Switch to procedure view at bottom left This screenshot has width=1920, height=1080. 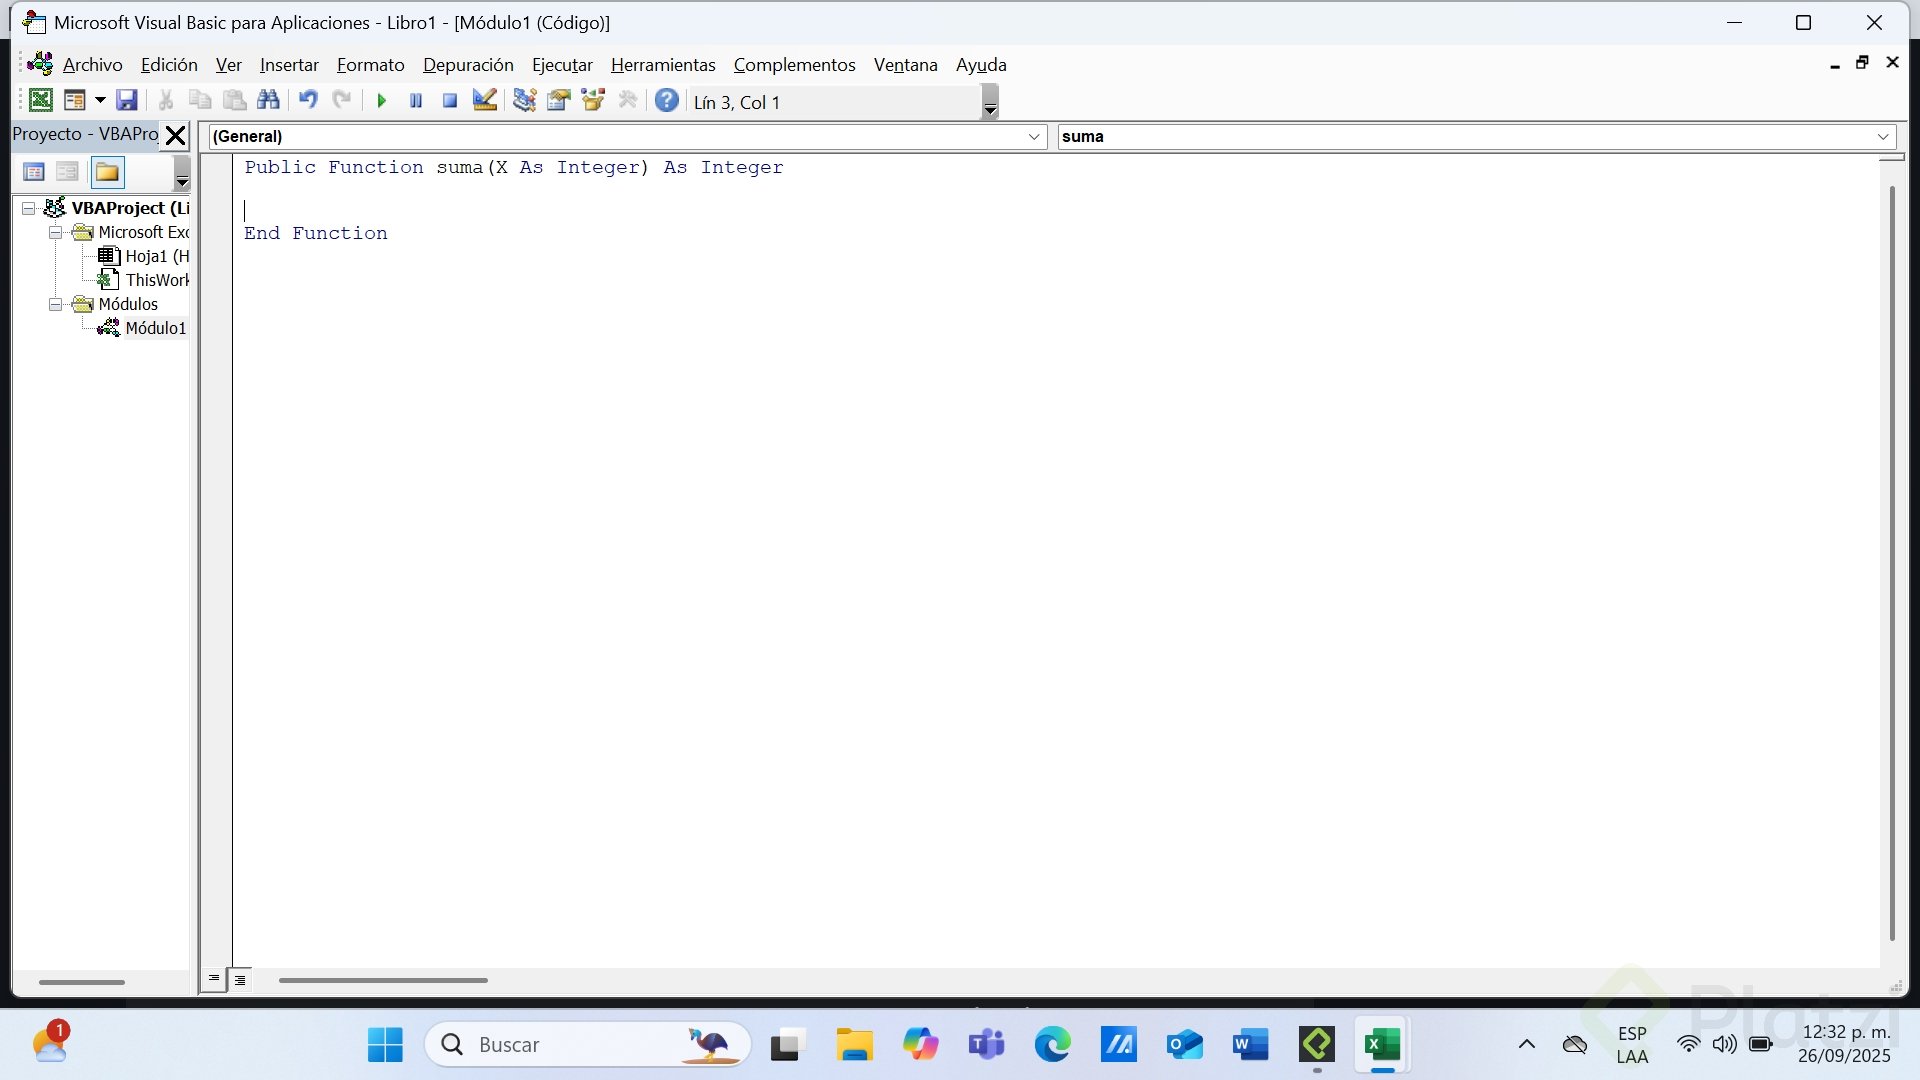214,980
